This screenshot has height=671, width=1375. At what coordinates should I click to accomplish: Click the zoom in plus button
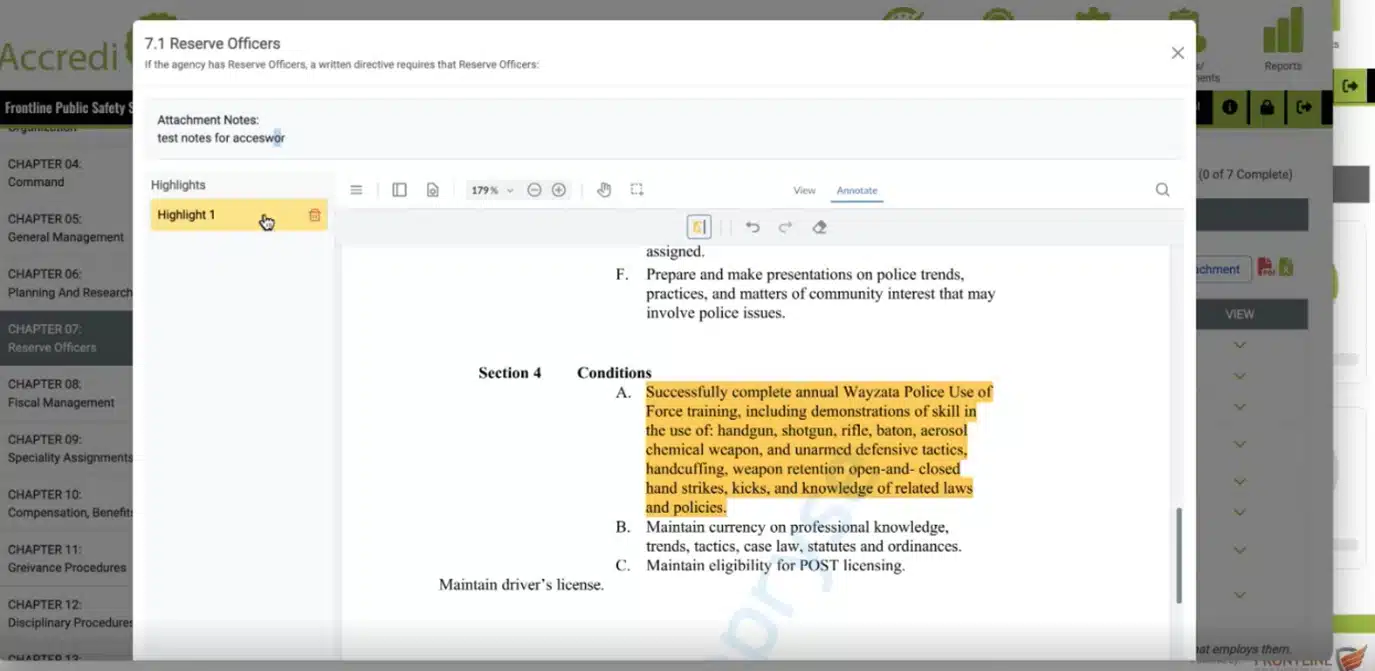559,190
